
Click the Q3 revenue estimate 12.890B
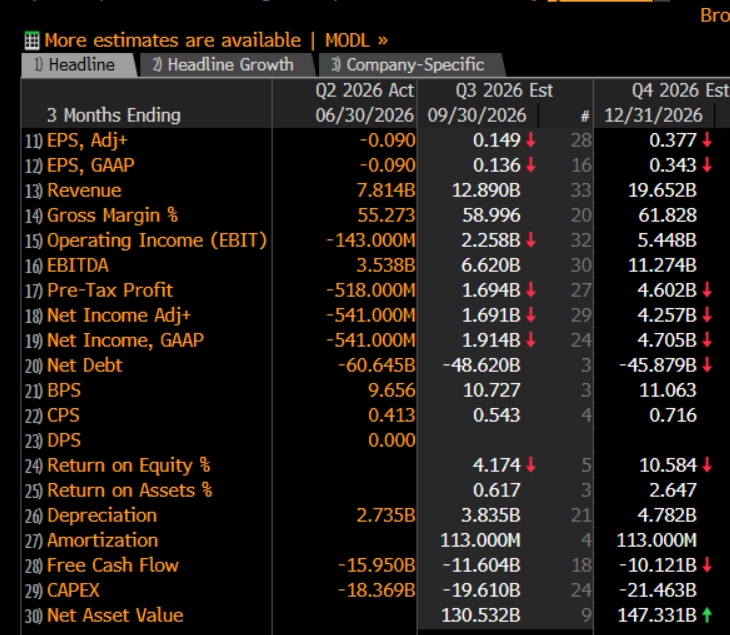click(486, 190)
